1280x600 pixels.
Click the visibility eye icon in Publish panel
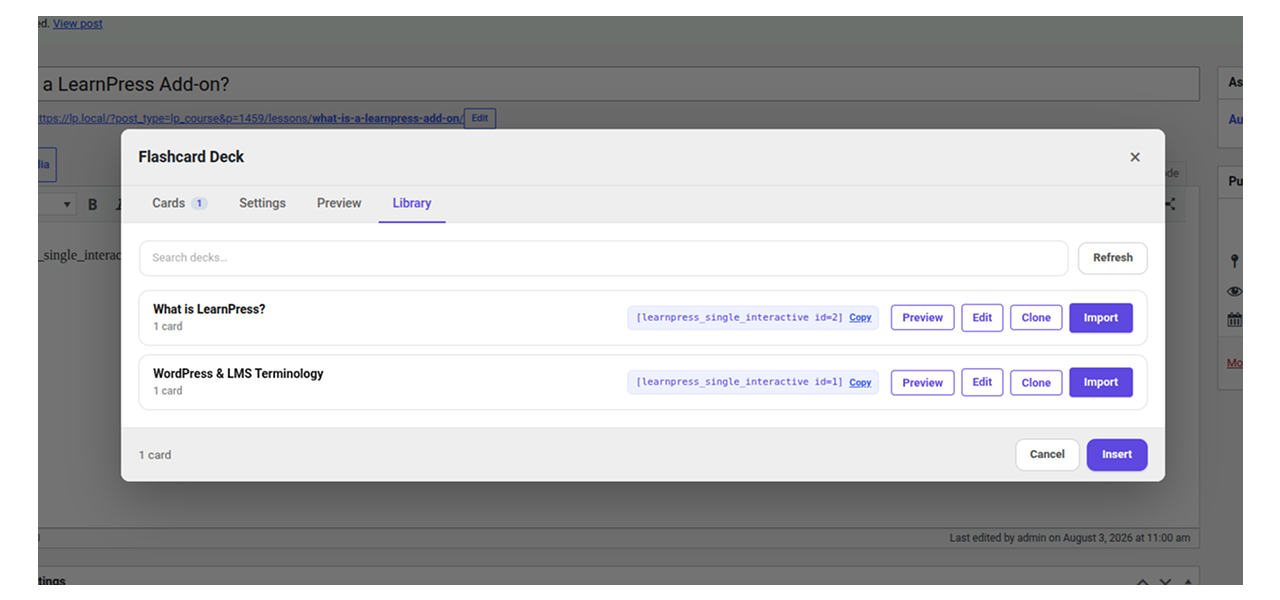(1235, 291)
